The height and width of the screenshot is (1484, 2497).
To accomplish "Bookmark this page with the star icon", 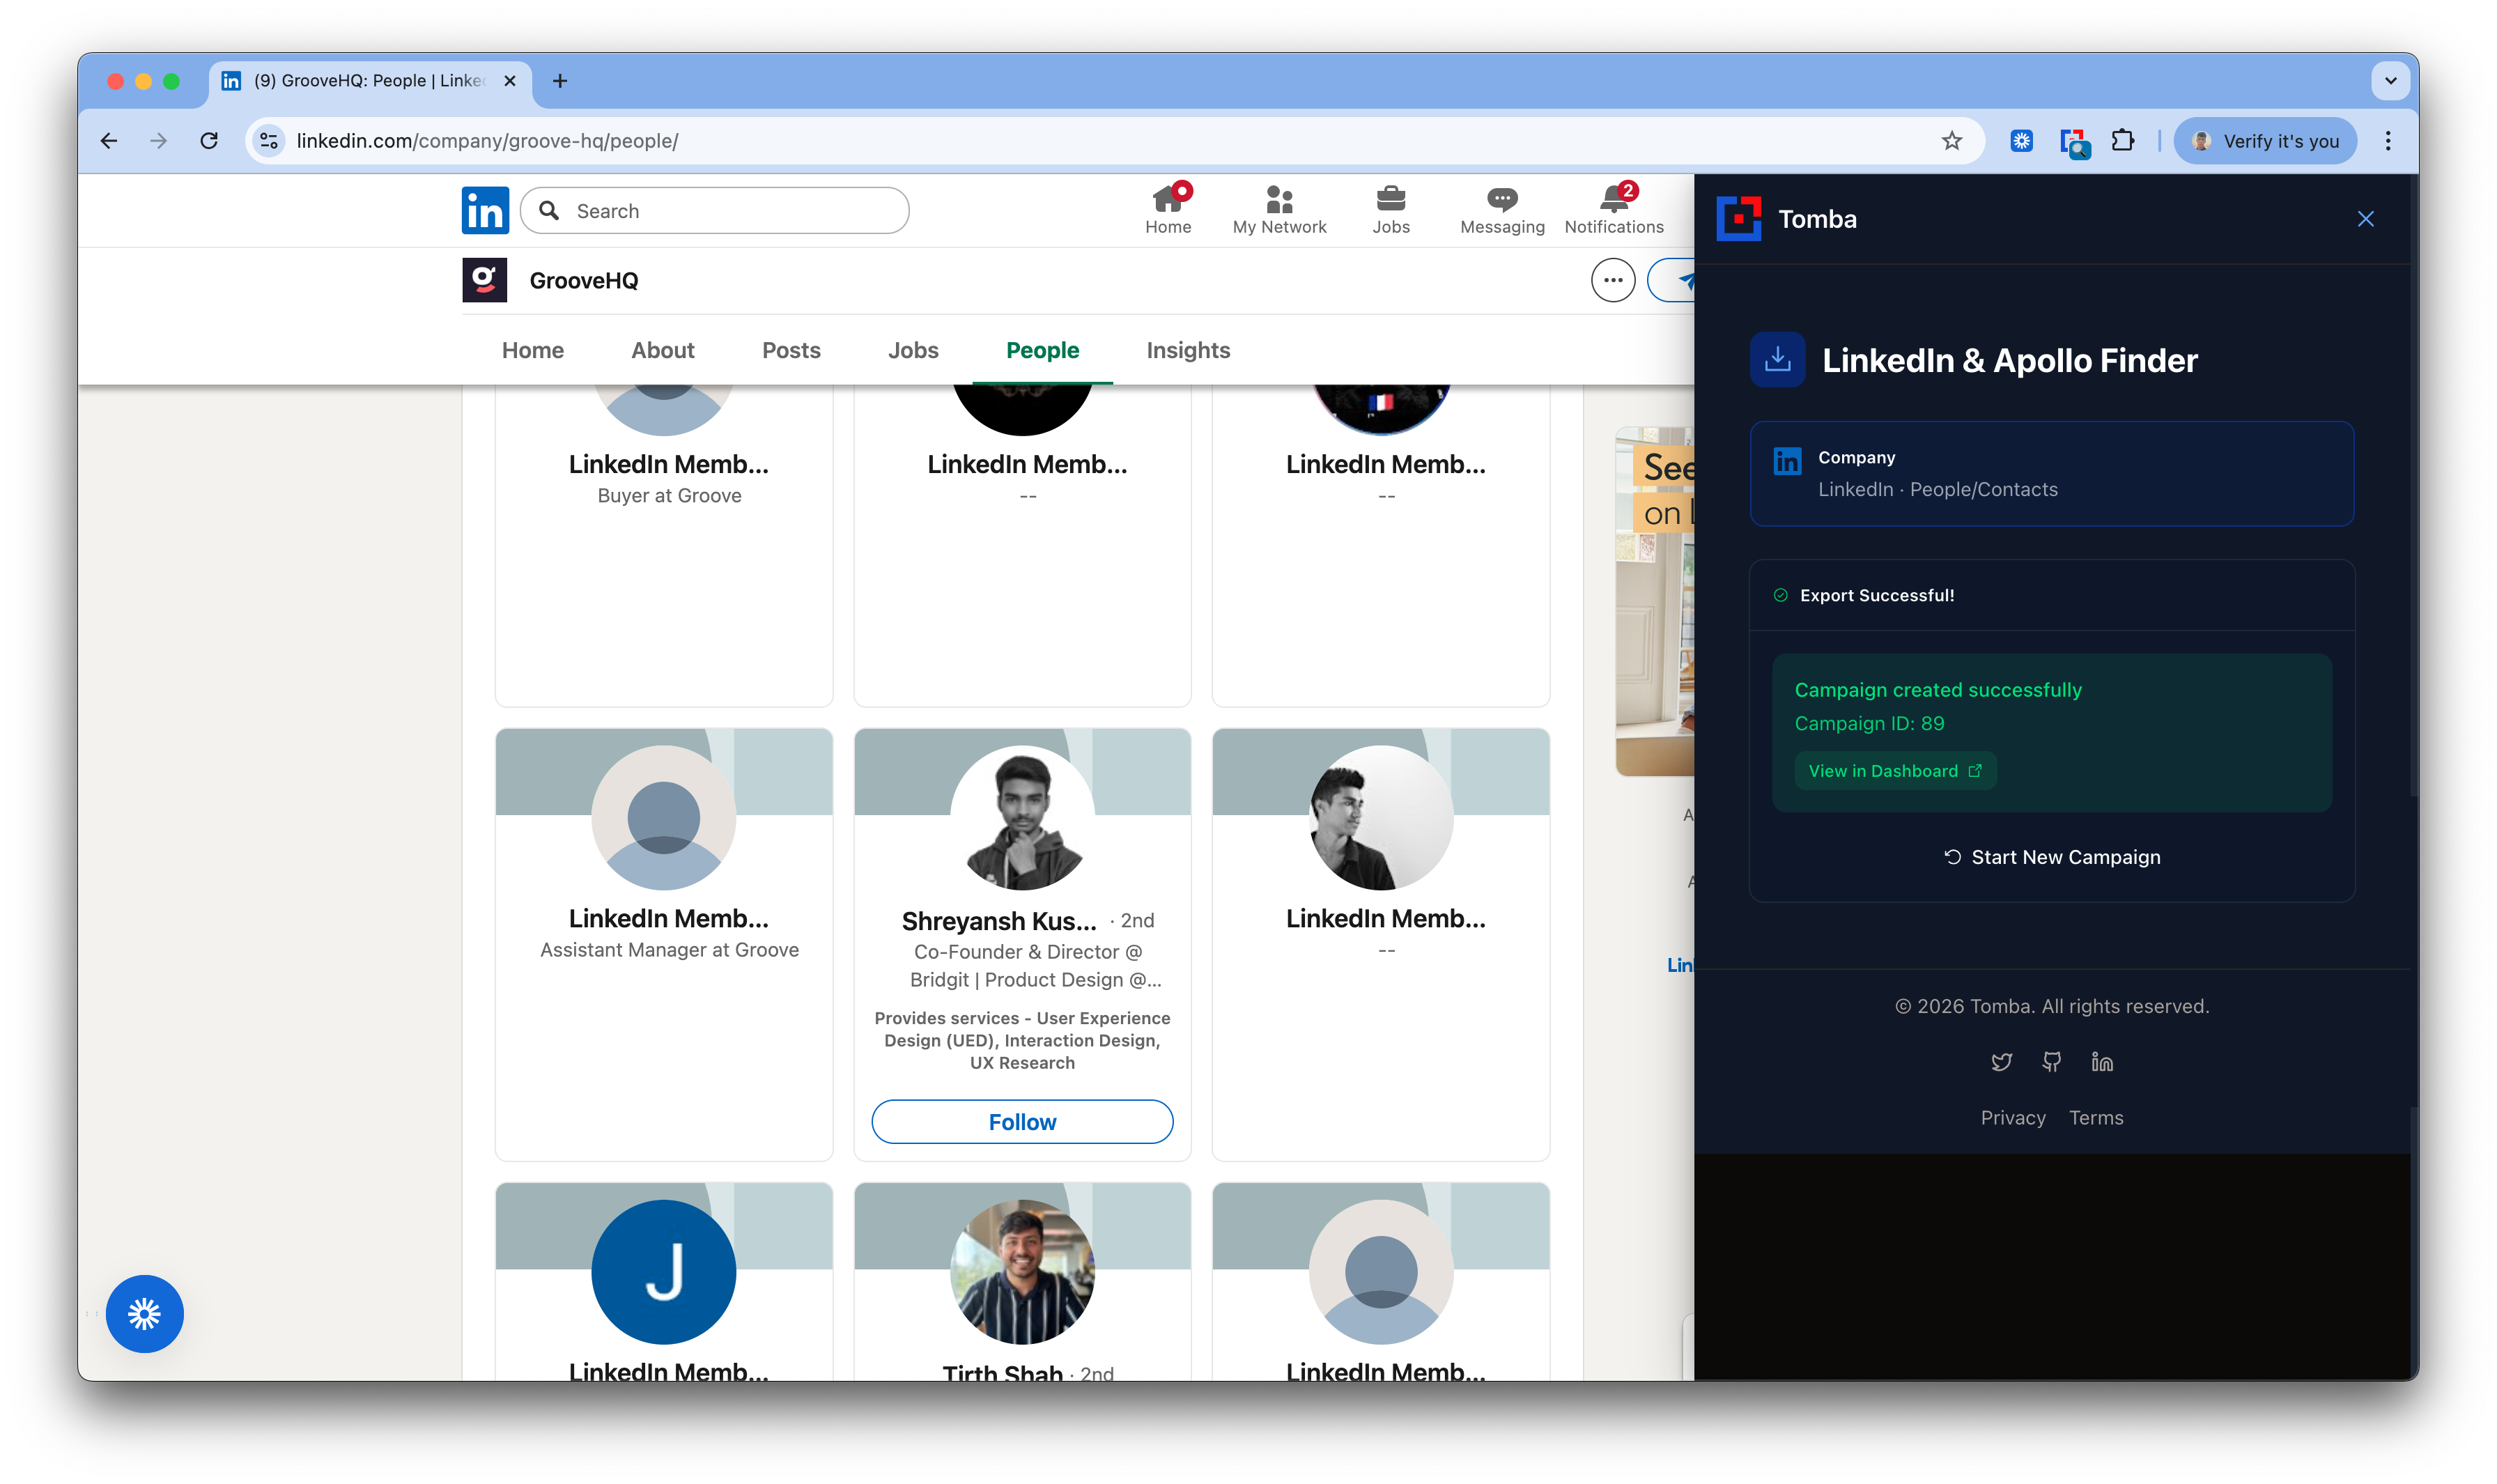I will coord(1951,141).
